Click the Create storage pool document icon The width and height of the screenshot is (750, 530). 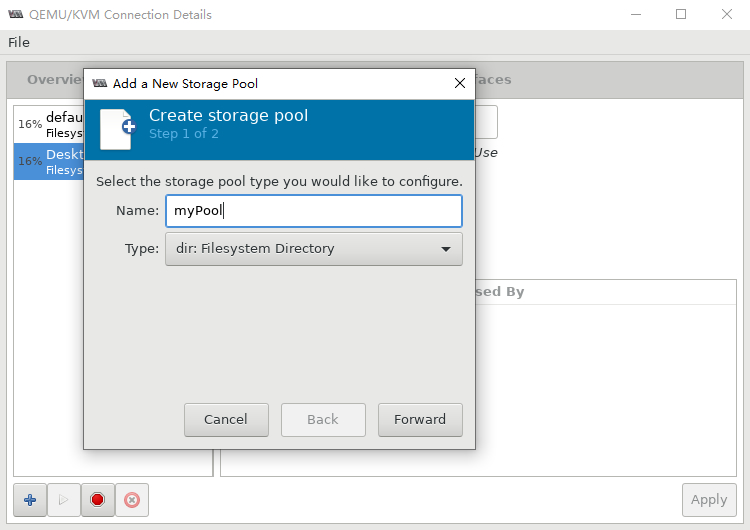117,129
